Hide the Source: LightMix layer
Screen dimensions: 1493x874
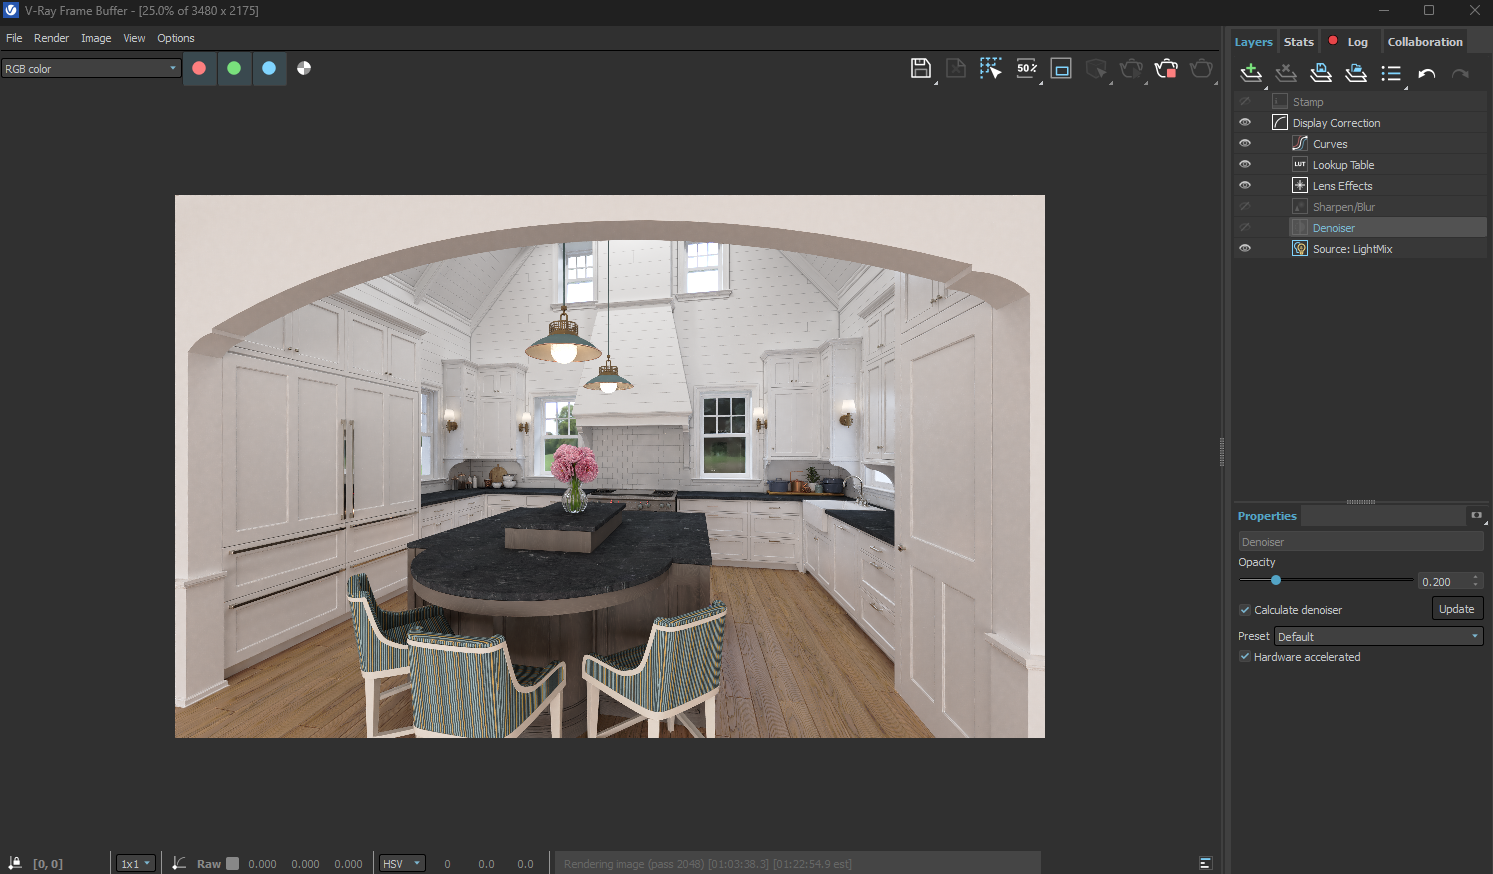point(1245,249)
